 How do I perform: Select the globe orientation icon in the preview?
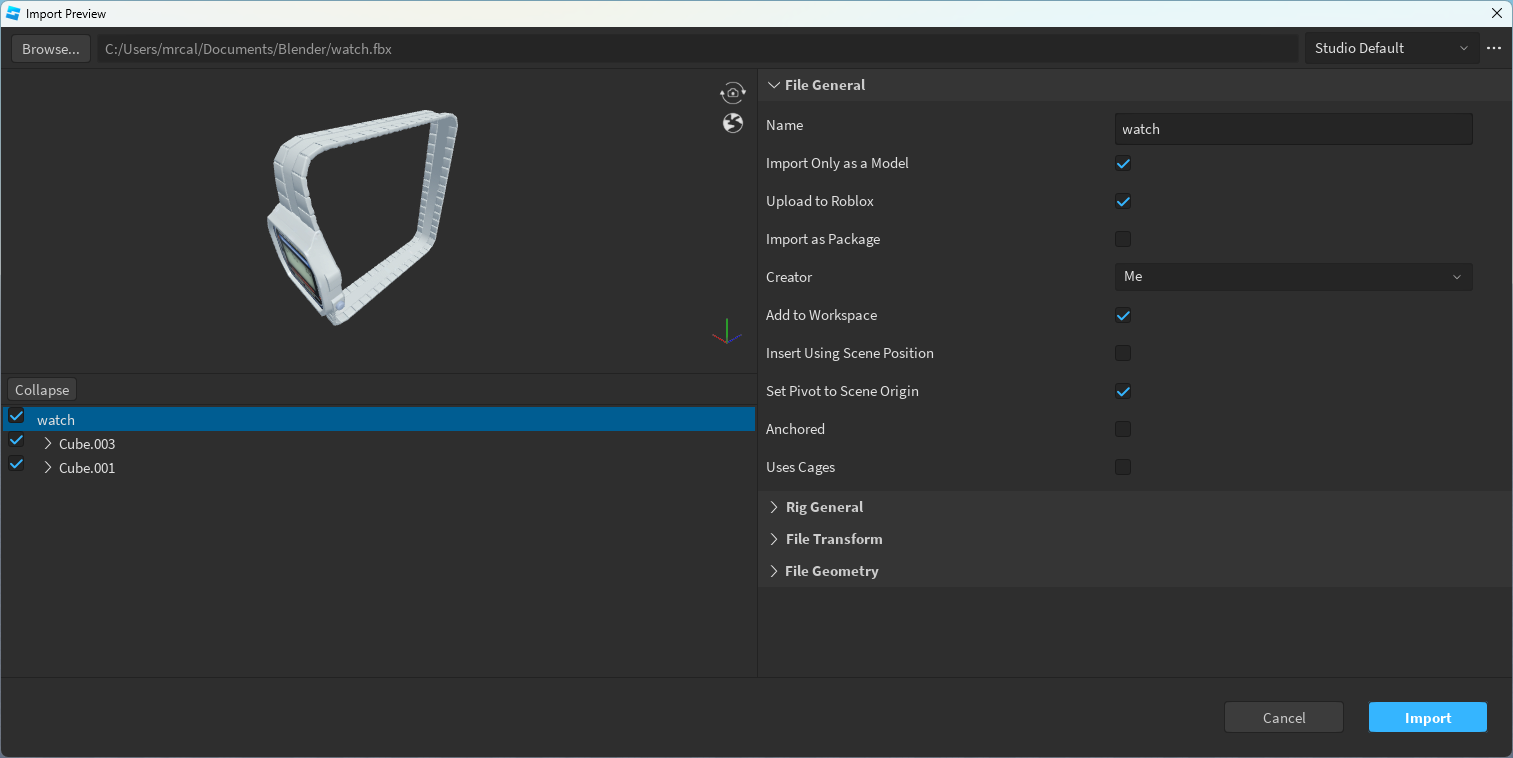coord(732,123)
